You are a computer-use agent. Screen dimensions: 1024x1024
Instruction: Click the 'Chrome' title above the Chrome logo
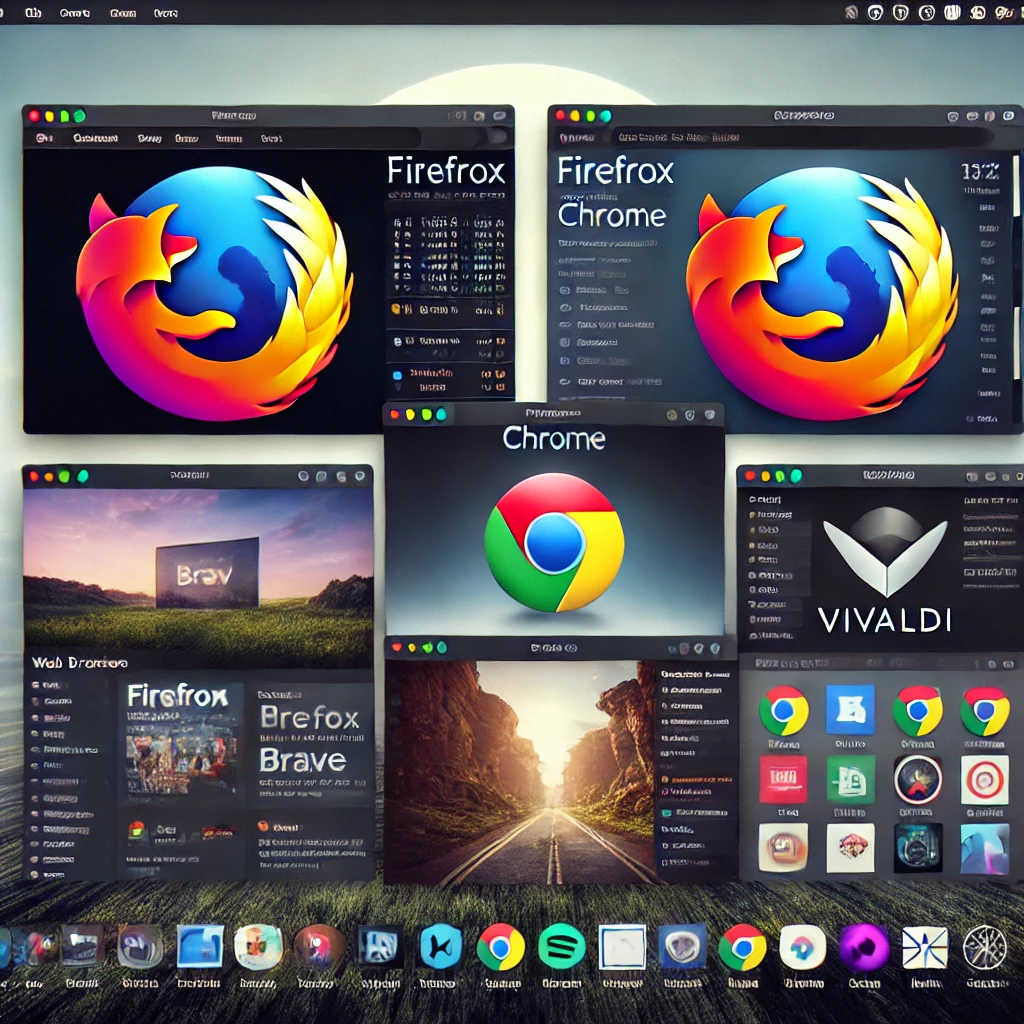554,438
